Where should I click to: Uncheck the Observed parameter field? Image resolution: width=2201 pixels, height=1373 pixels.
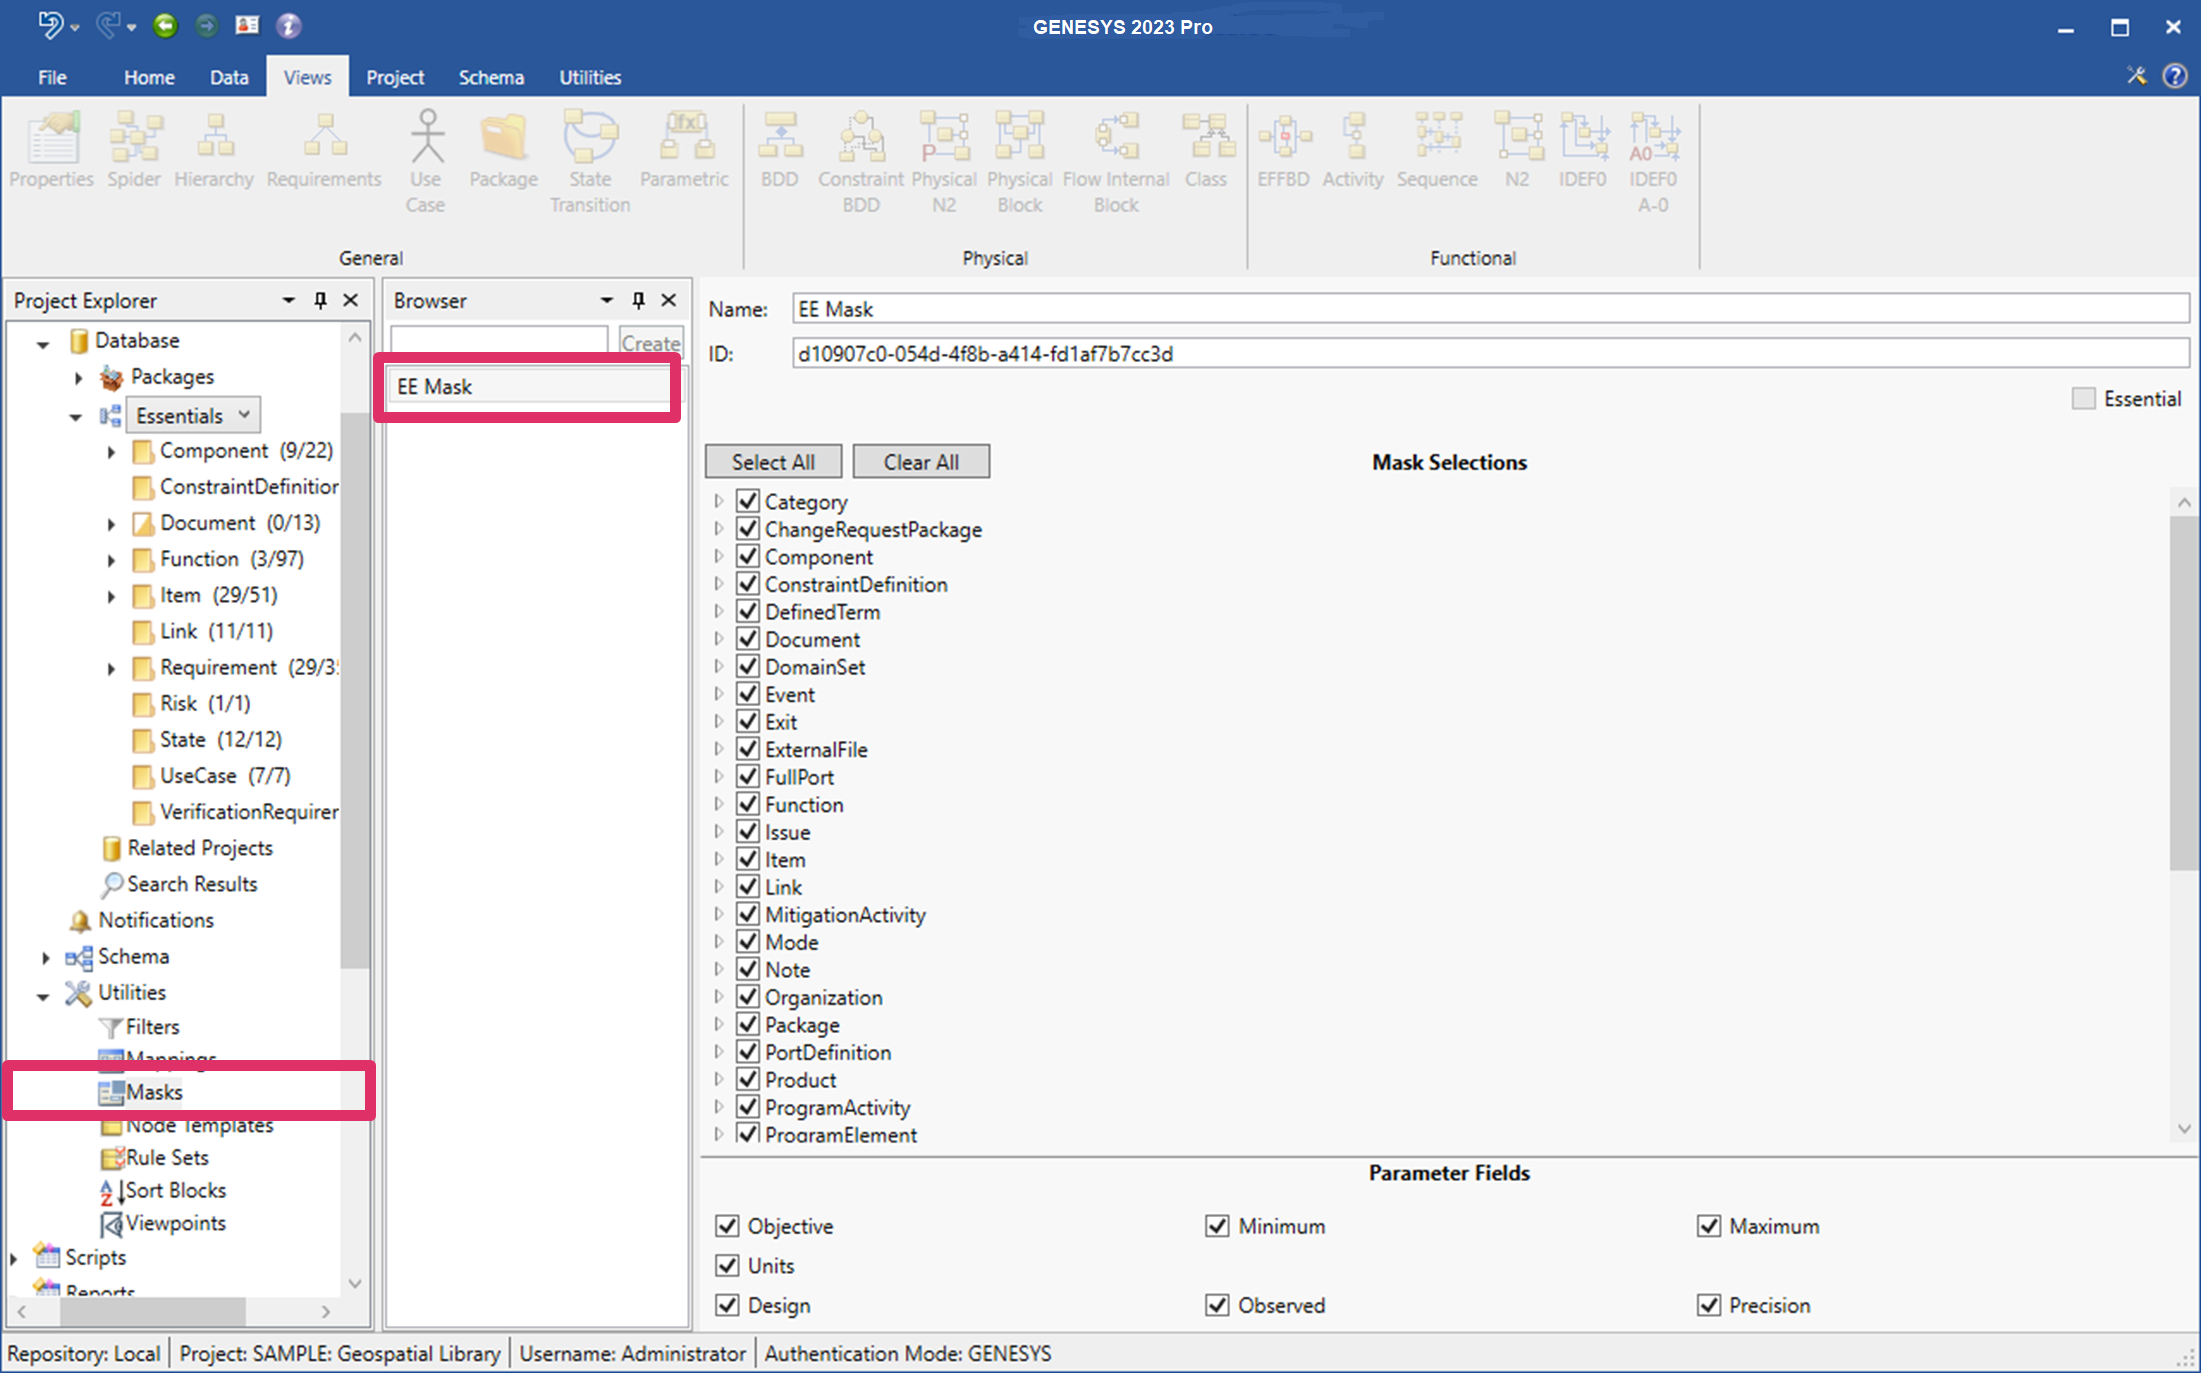click(1217, 1305)
